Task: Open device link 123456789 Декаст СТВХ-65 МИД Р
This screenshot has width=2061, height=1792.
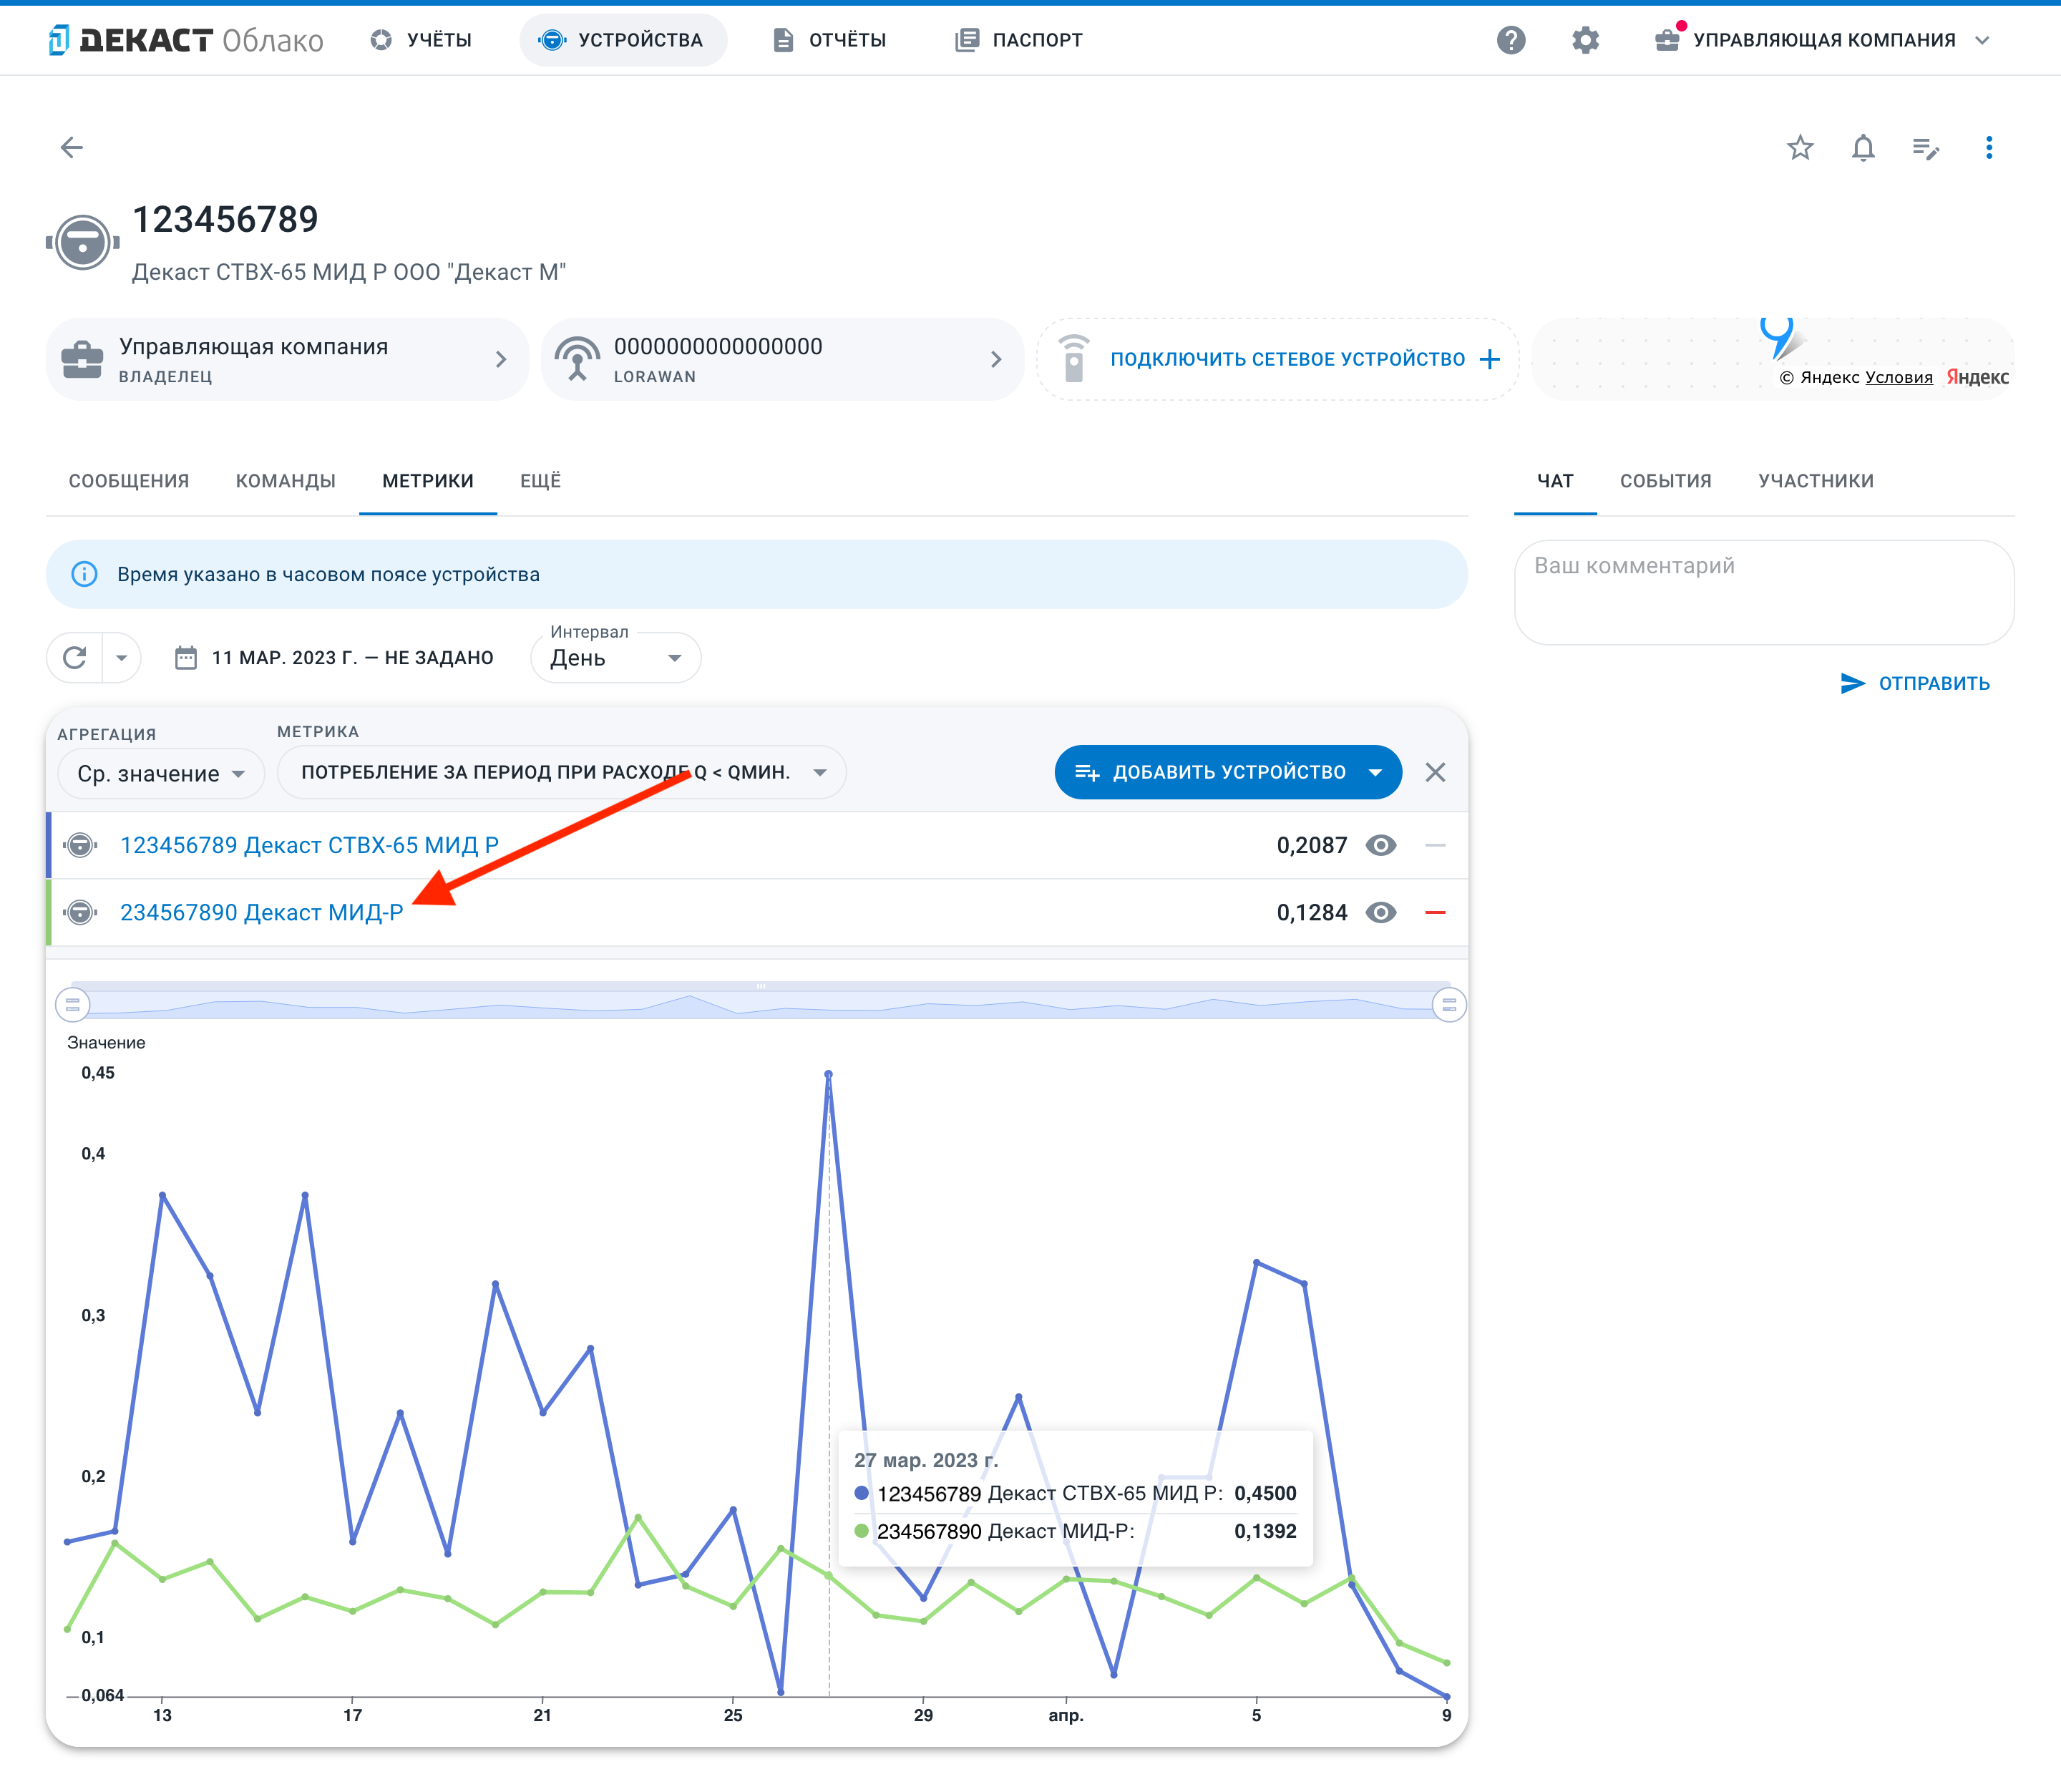Action: click(309, 845)
